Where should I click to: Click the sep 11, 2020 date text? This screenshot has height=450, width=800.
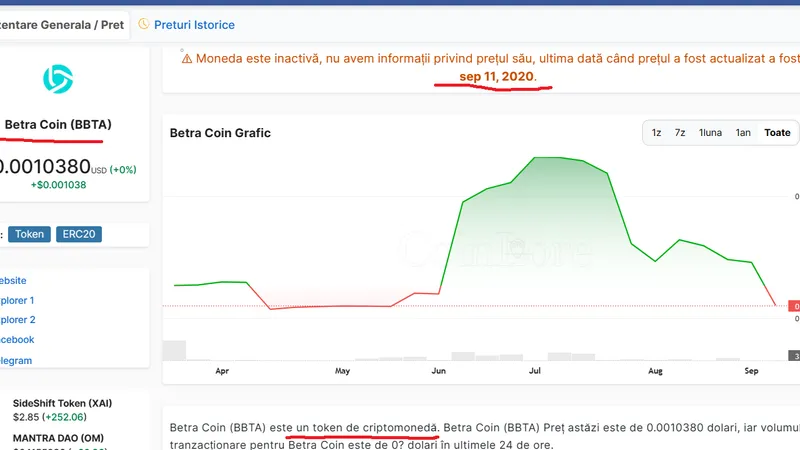tap(496, 77)
